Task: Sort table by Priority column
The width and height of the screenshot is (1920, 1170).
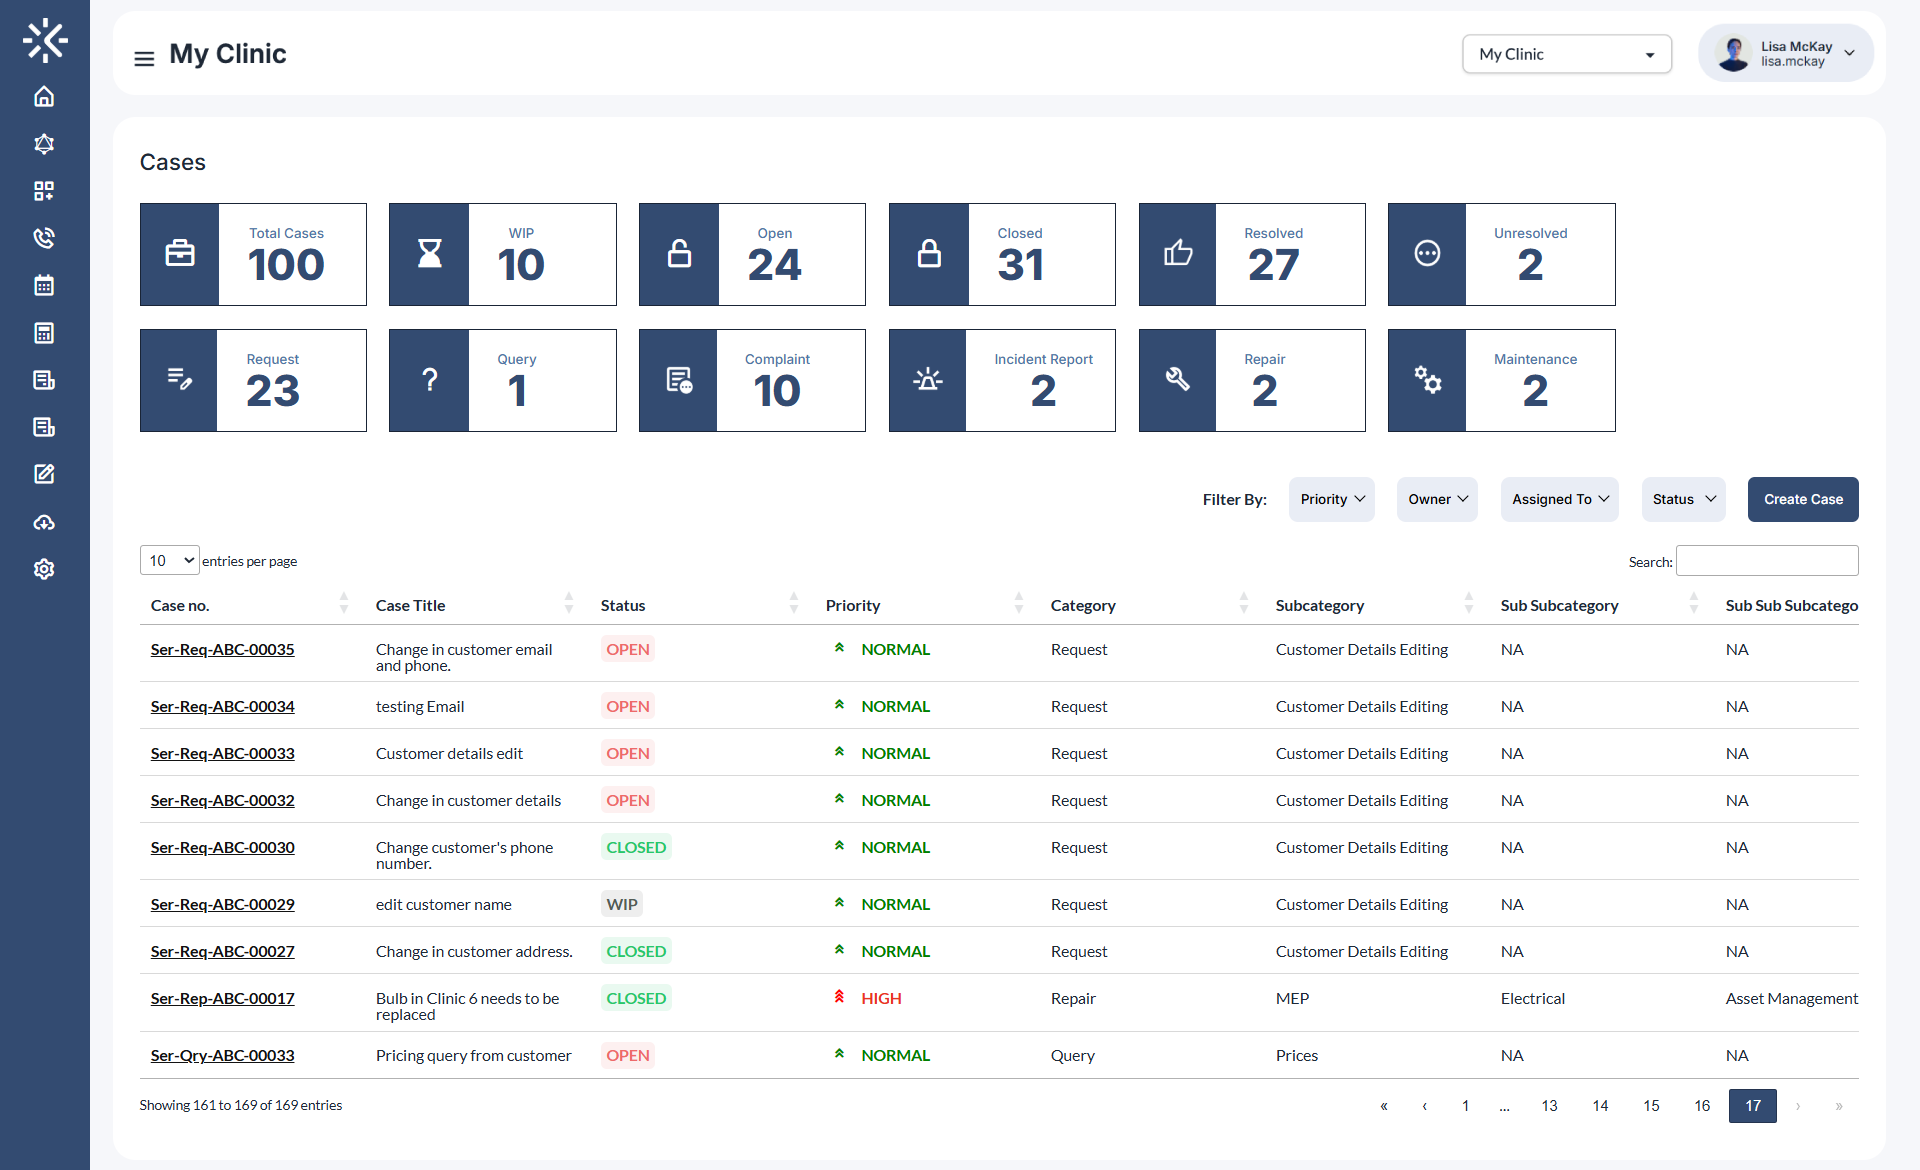Action: tap(1019, 604)
